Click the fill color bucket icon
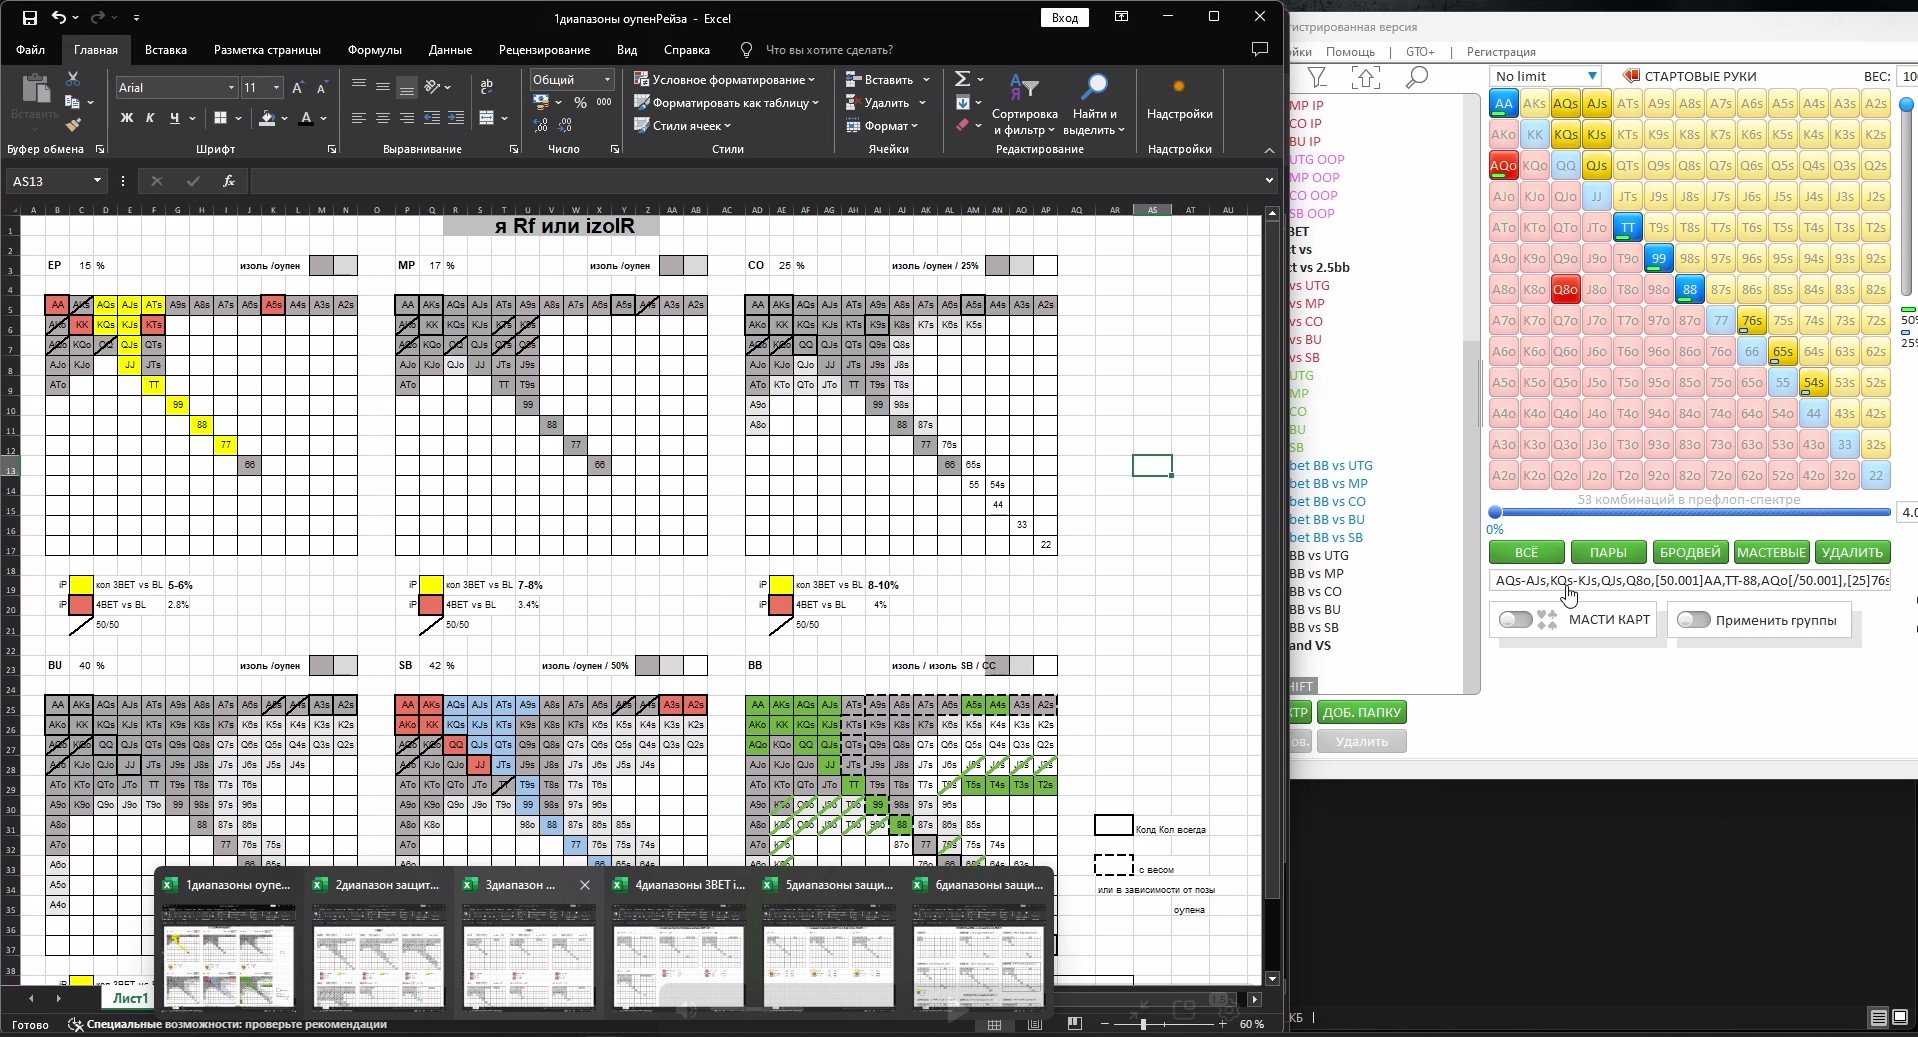 (266, 118)
